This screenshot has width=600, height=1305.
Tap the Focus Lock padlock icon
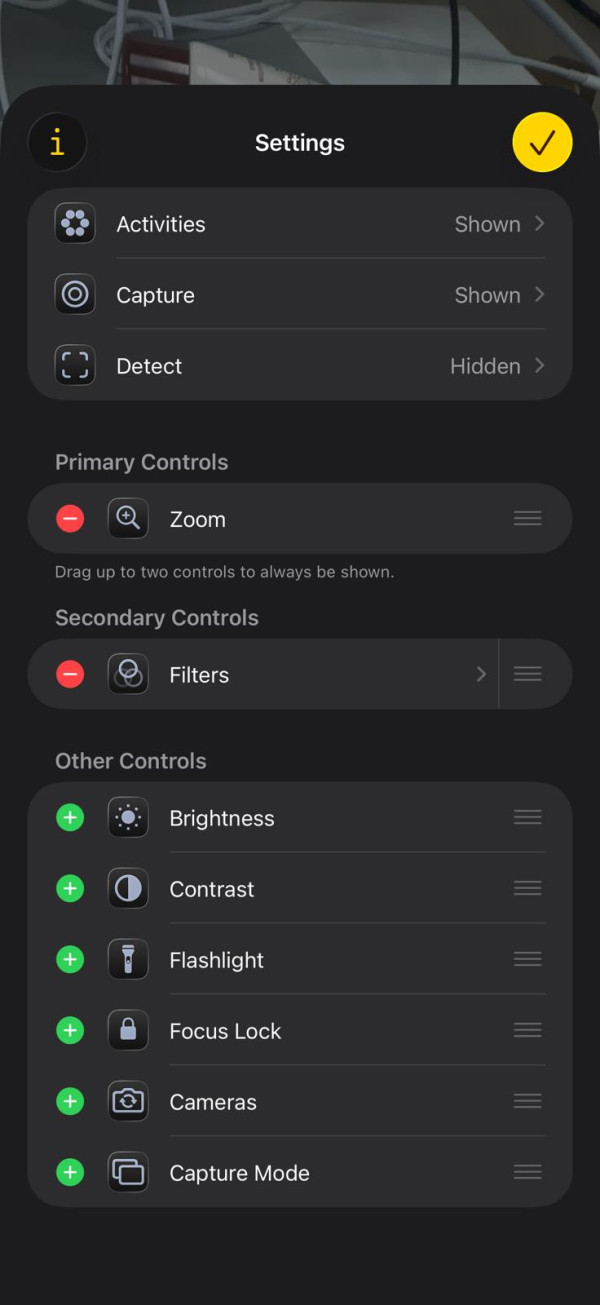[x=128, y=1031]
